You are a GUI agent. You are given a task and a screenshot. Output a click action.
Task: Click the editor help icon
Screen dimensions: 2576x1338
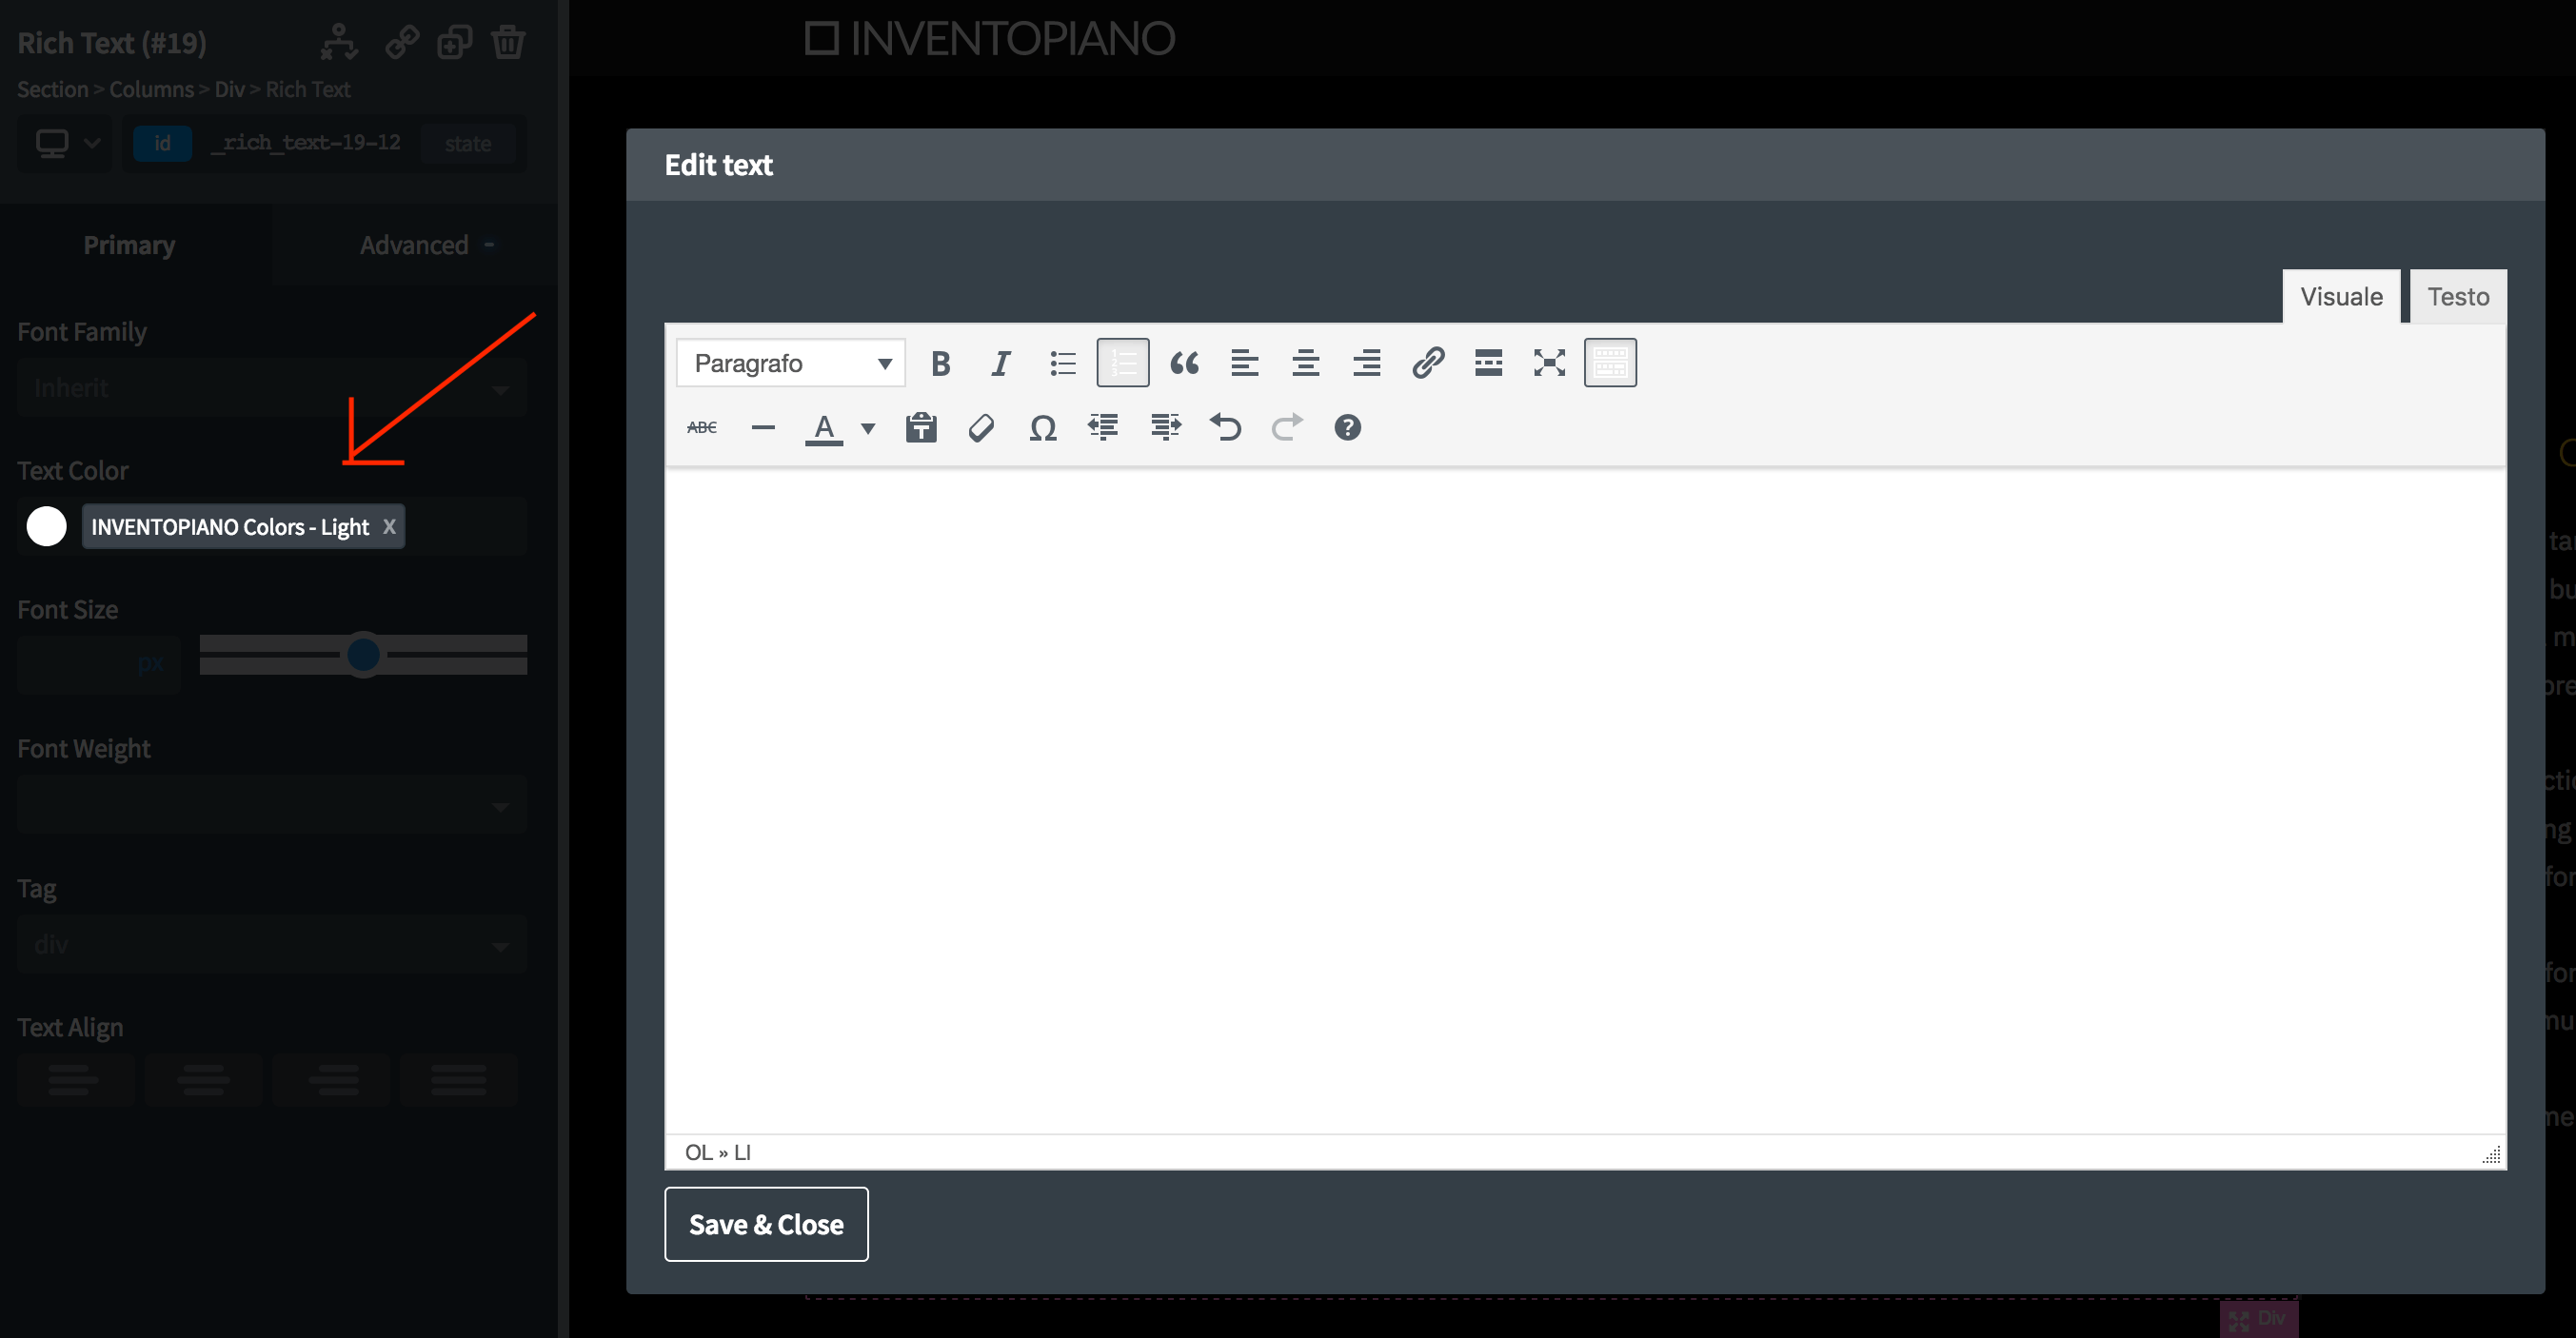(1347, 427)
